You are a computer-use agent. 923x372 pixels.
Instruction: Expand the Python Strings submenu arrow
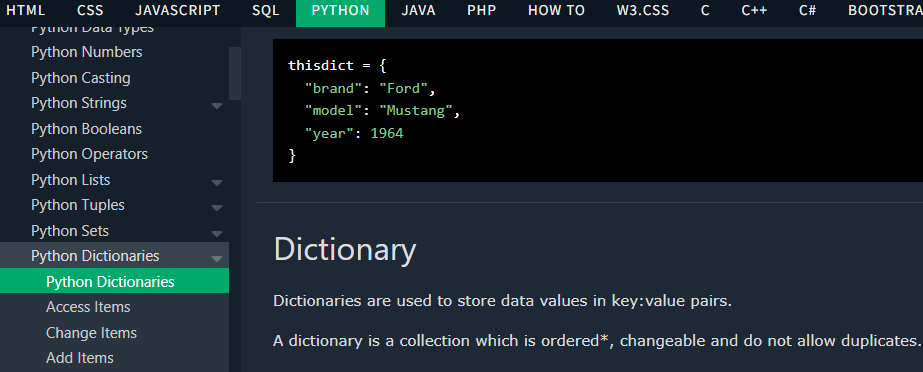pos(217,106)
